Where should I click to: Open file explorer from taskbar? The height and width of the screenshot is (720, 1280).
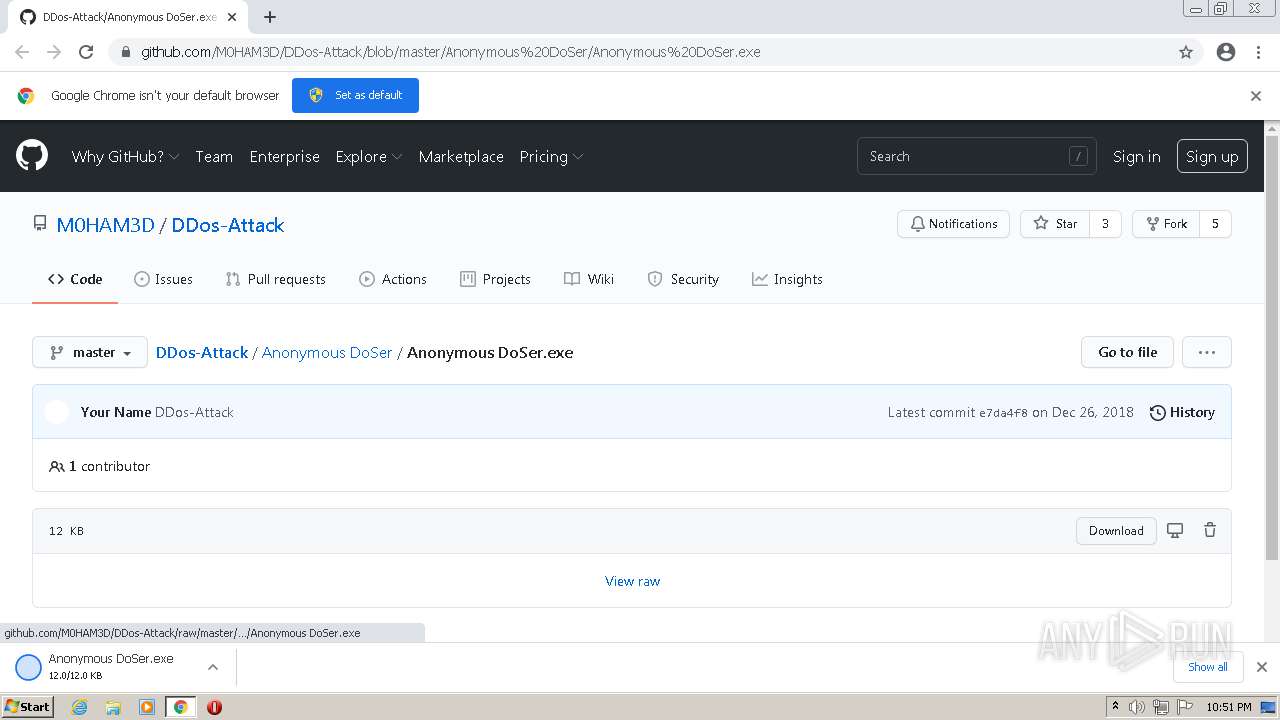click(x=113, y=707)
